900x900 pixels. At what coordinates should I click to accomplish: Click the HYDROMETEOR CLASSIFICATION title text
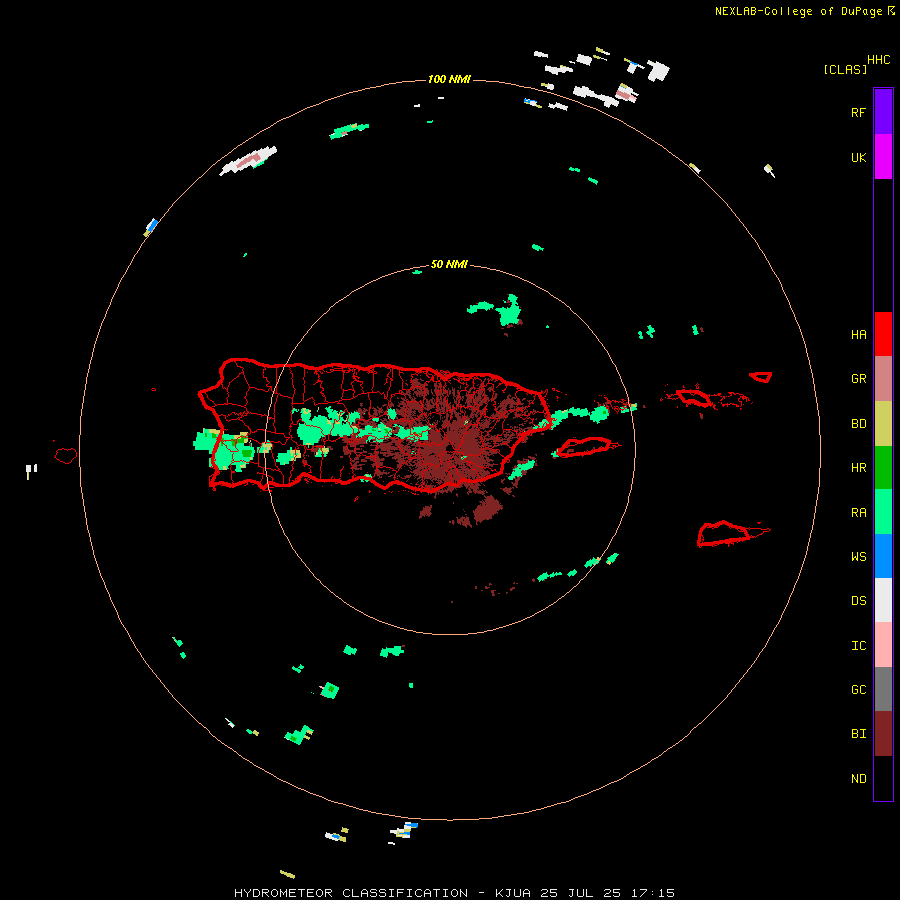click(x=351, y=893)
